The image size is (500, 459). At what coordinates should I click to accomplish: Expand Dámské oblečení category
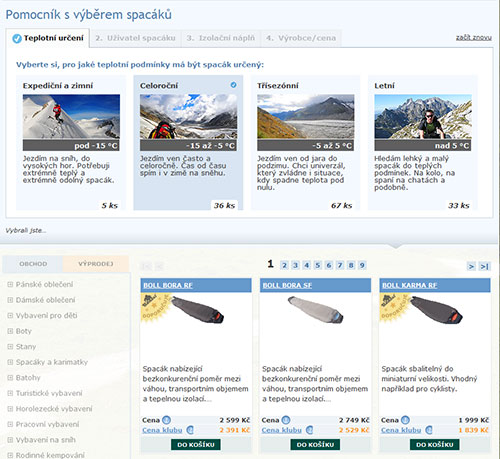point(10,300)
